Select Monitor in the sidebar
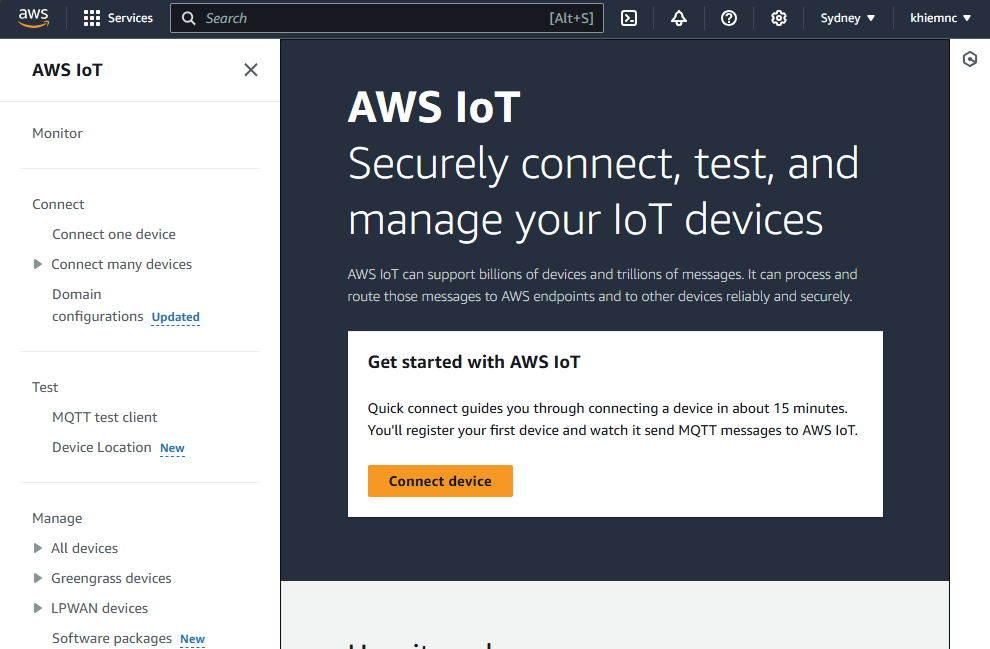This screenshot has width=990, height=649. point(57,133)
